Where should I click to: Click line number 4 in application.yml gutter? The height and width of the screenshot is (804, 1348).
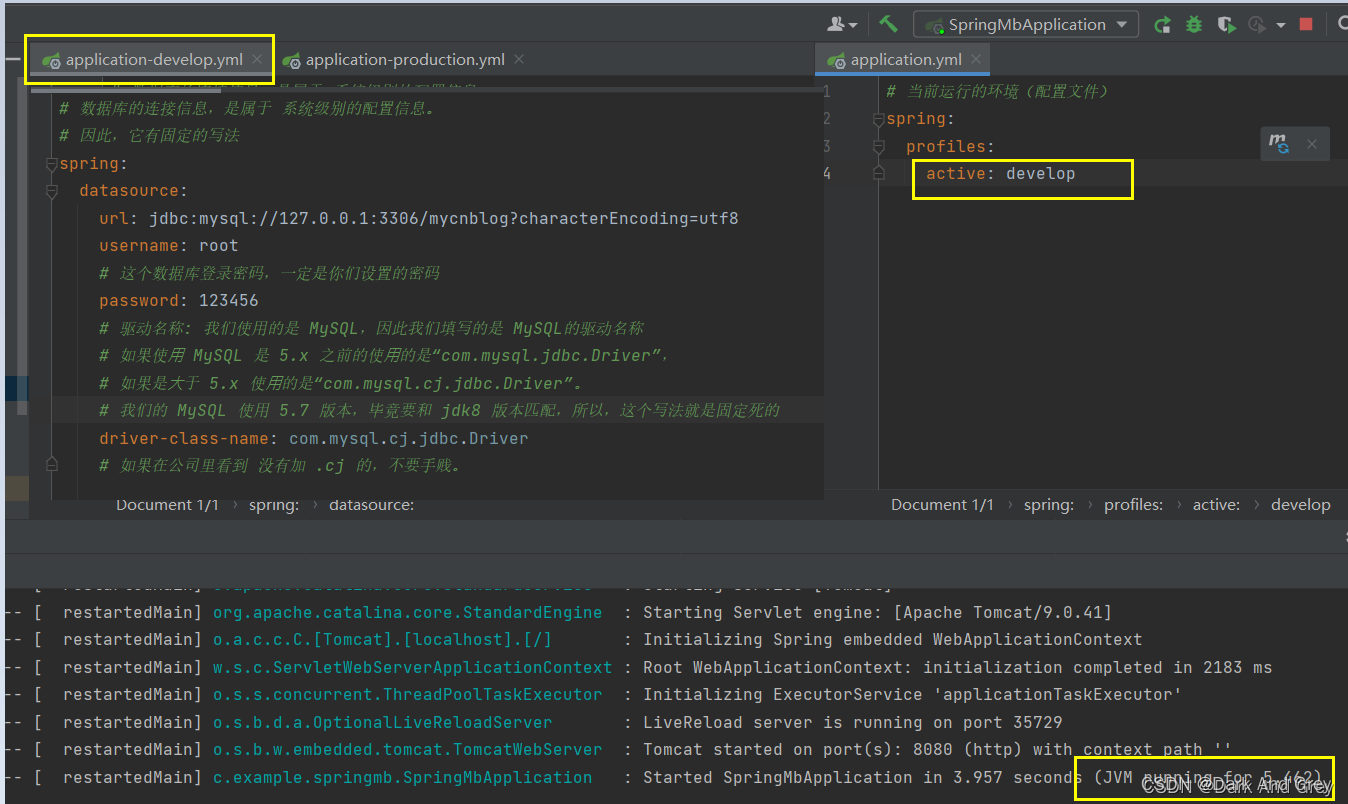point(827,173)
